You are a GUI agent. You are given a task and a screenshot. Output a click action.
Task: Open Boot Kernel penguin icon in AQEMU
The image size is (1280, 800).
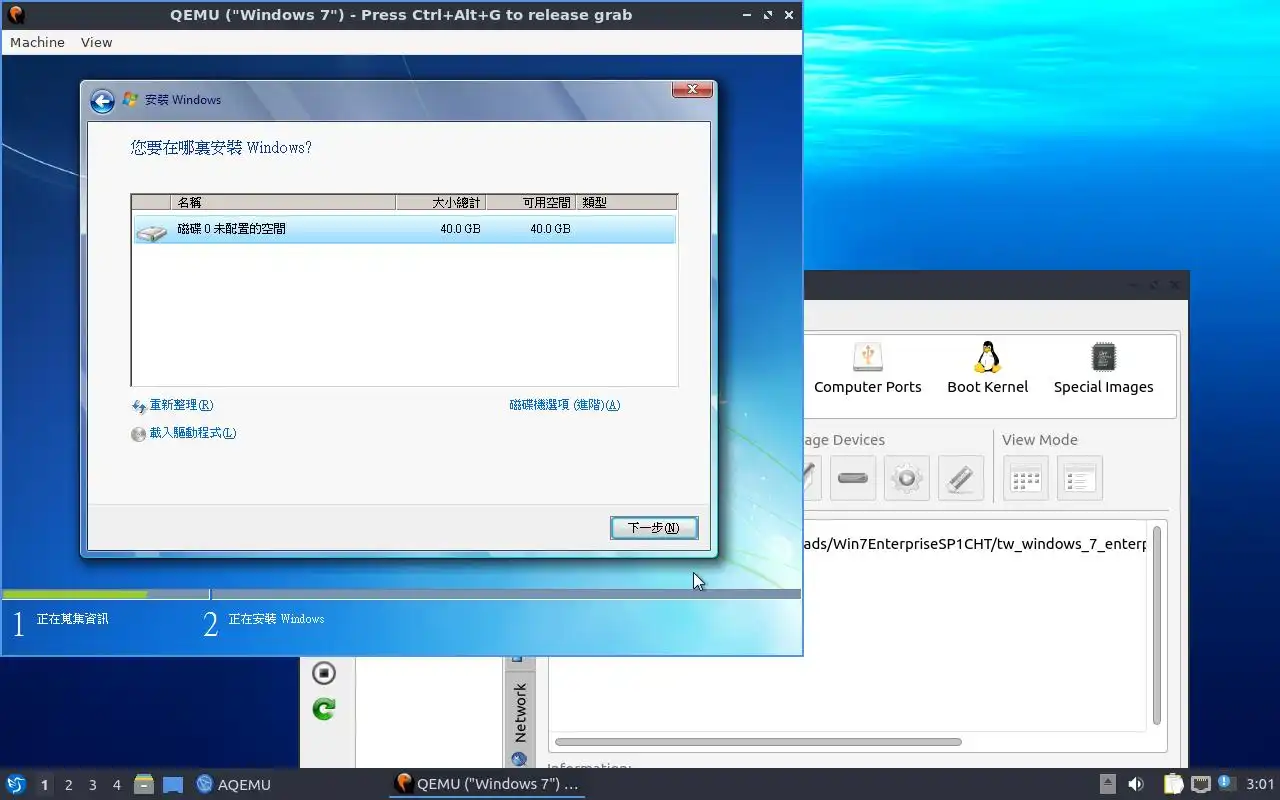pyautogui.click(x=988, y=358)
